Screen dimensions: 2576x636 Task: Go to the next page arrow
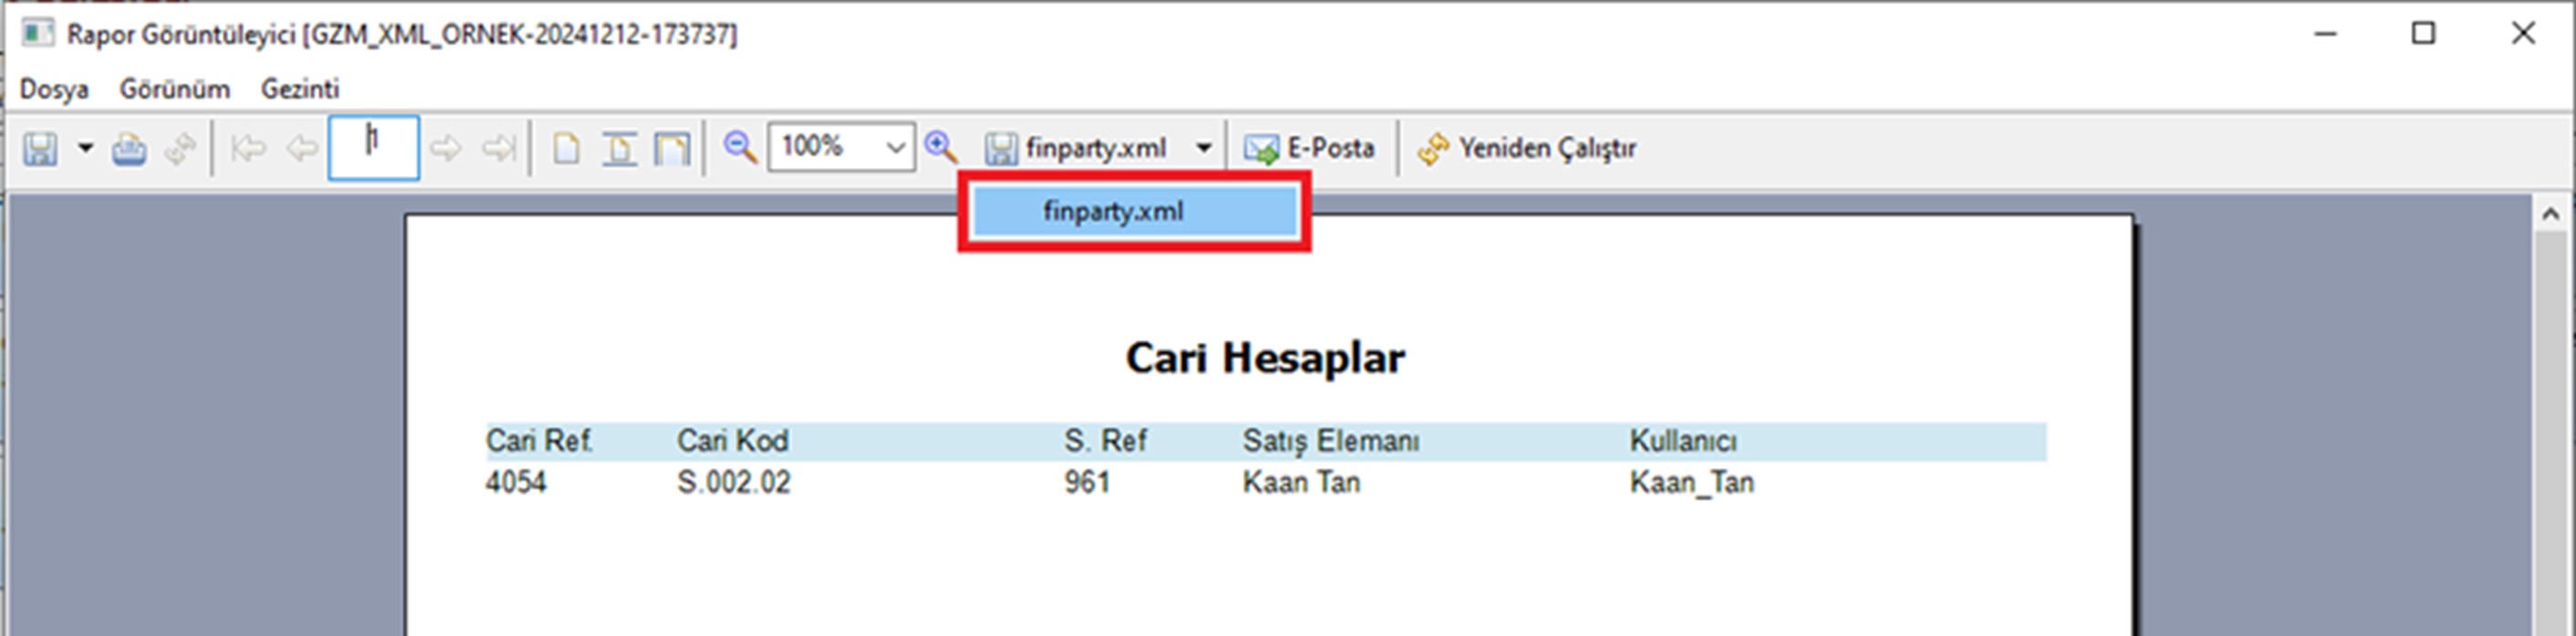tap(445, 149)
